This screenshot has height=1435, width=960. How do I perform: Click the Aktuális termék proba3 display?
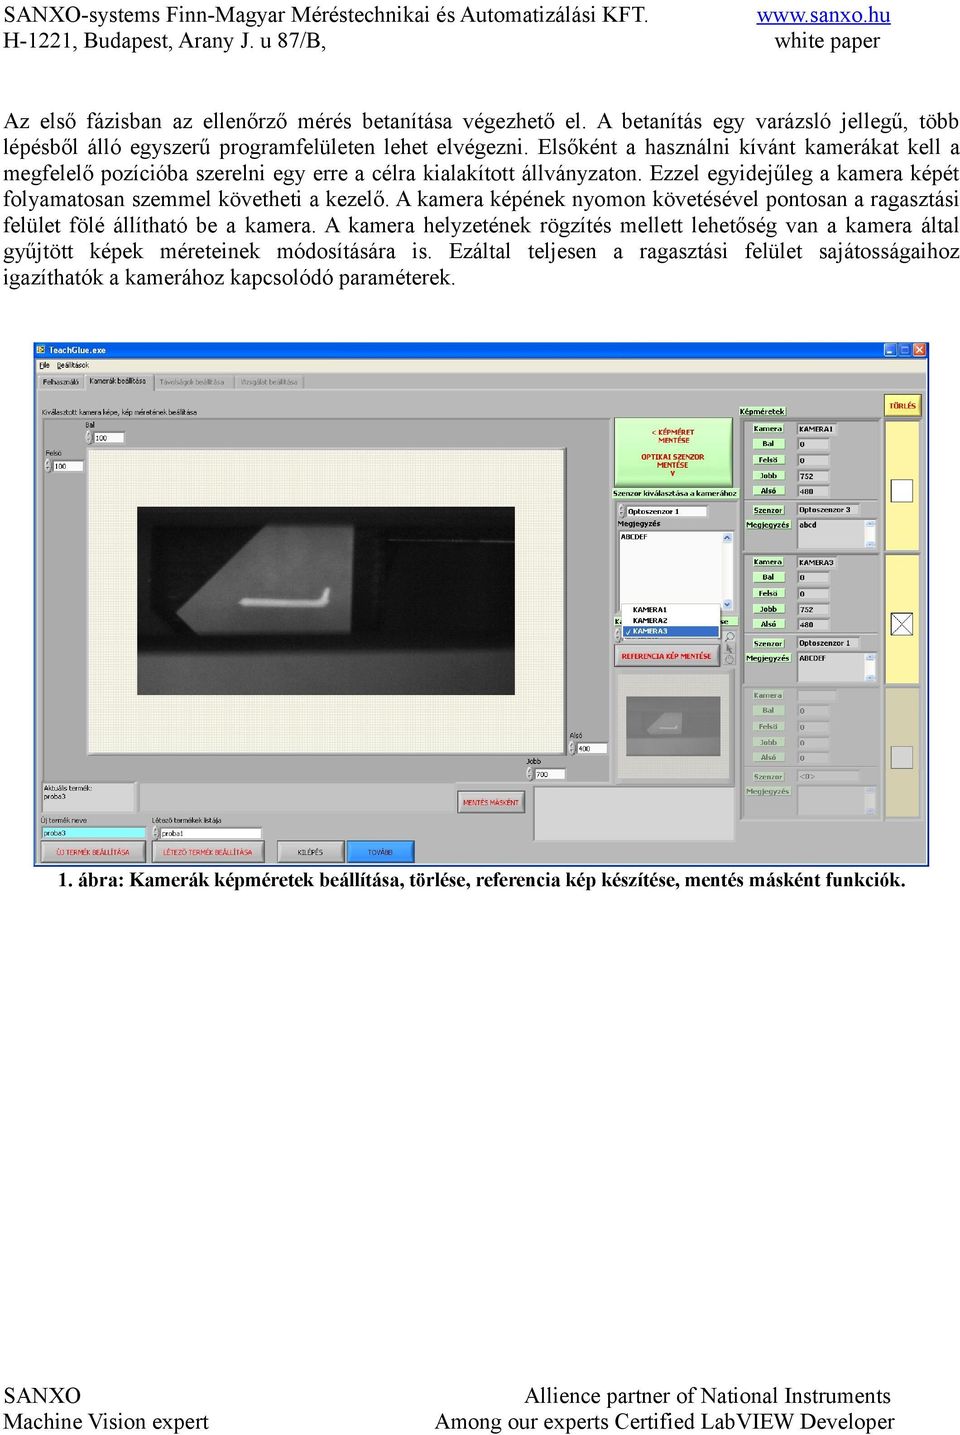coord(88,795)
